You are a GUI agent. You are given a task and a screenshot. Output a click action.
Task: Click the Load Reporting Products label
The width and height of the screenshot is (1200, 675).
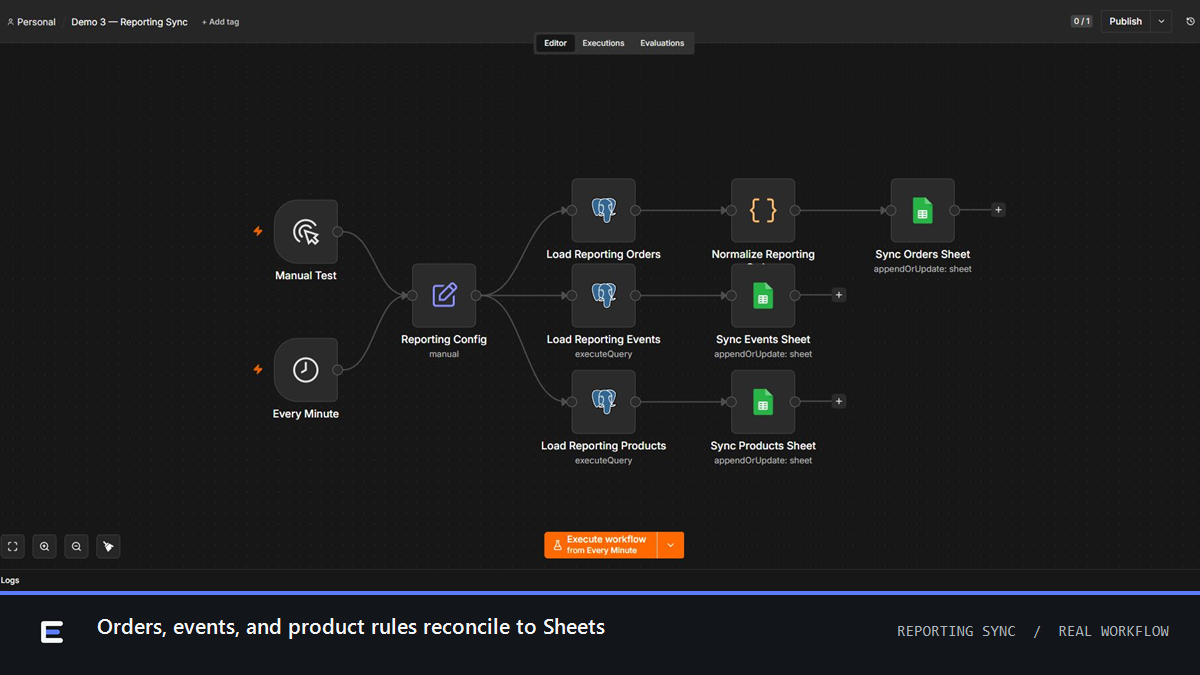603,446
